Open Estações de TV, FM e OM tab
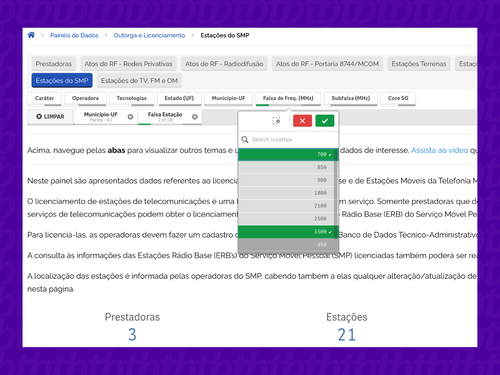Screen dimensions: 500x375 (x=139, y=81)
